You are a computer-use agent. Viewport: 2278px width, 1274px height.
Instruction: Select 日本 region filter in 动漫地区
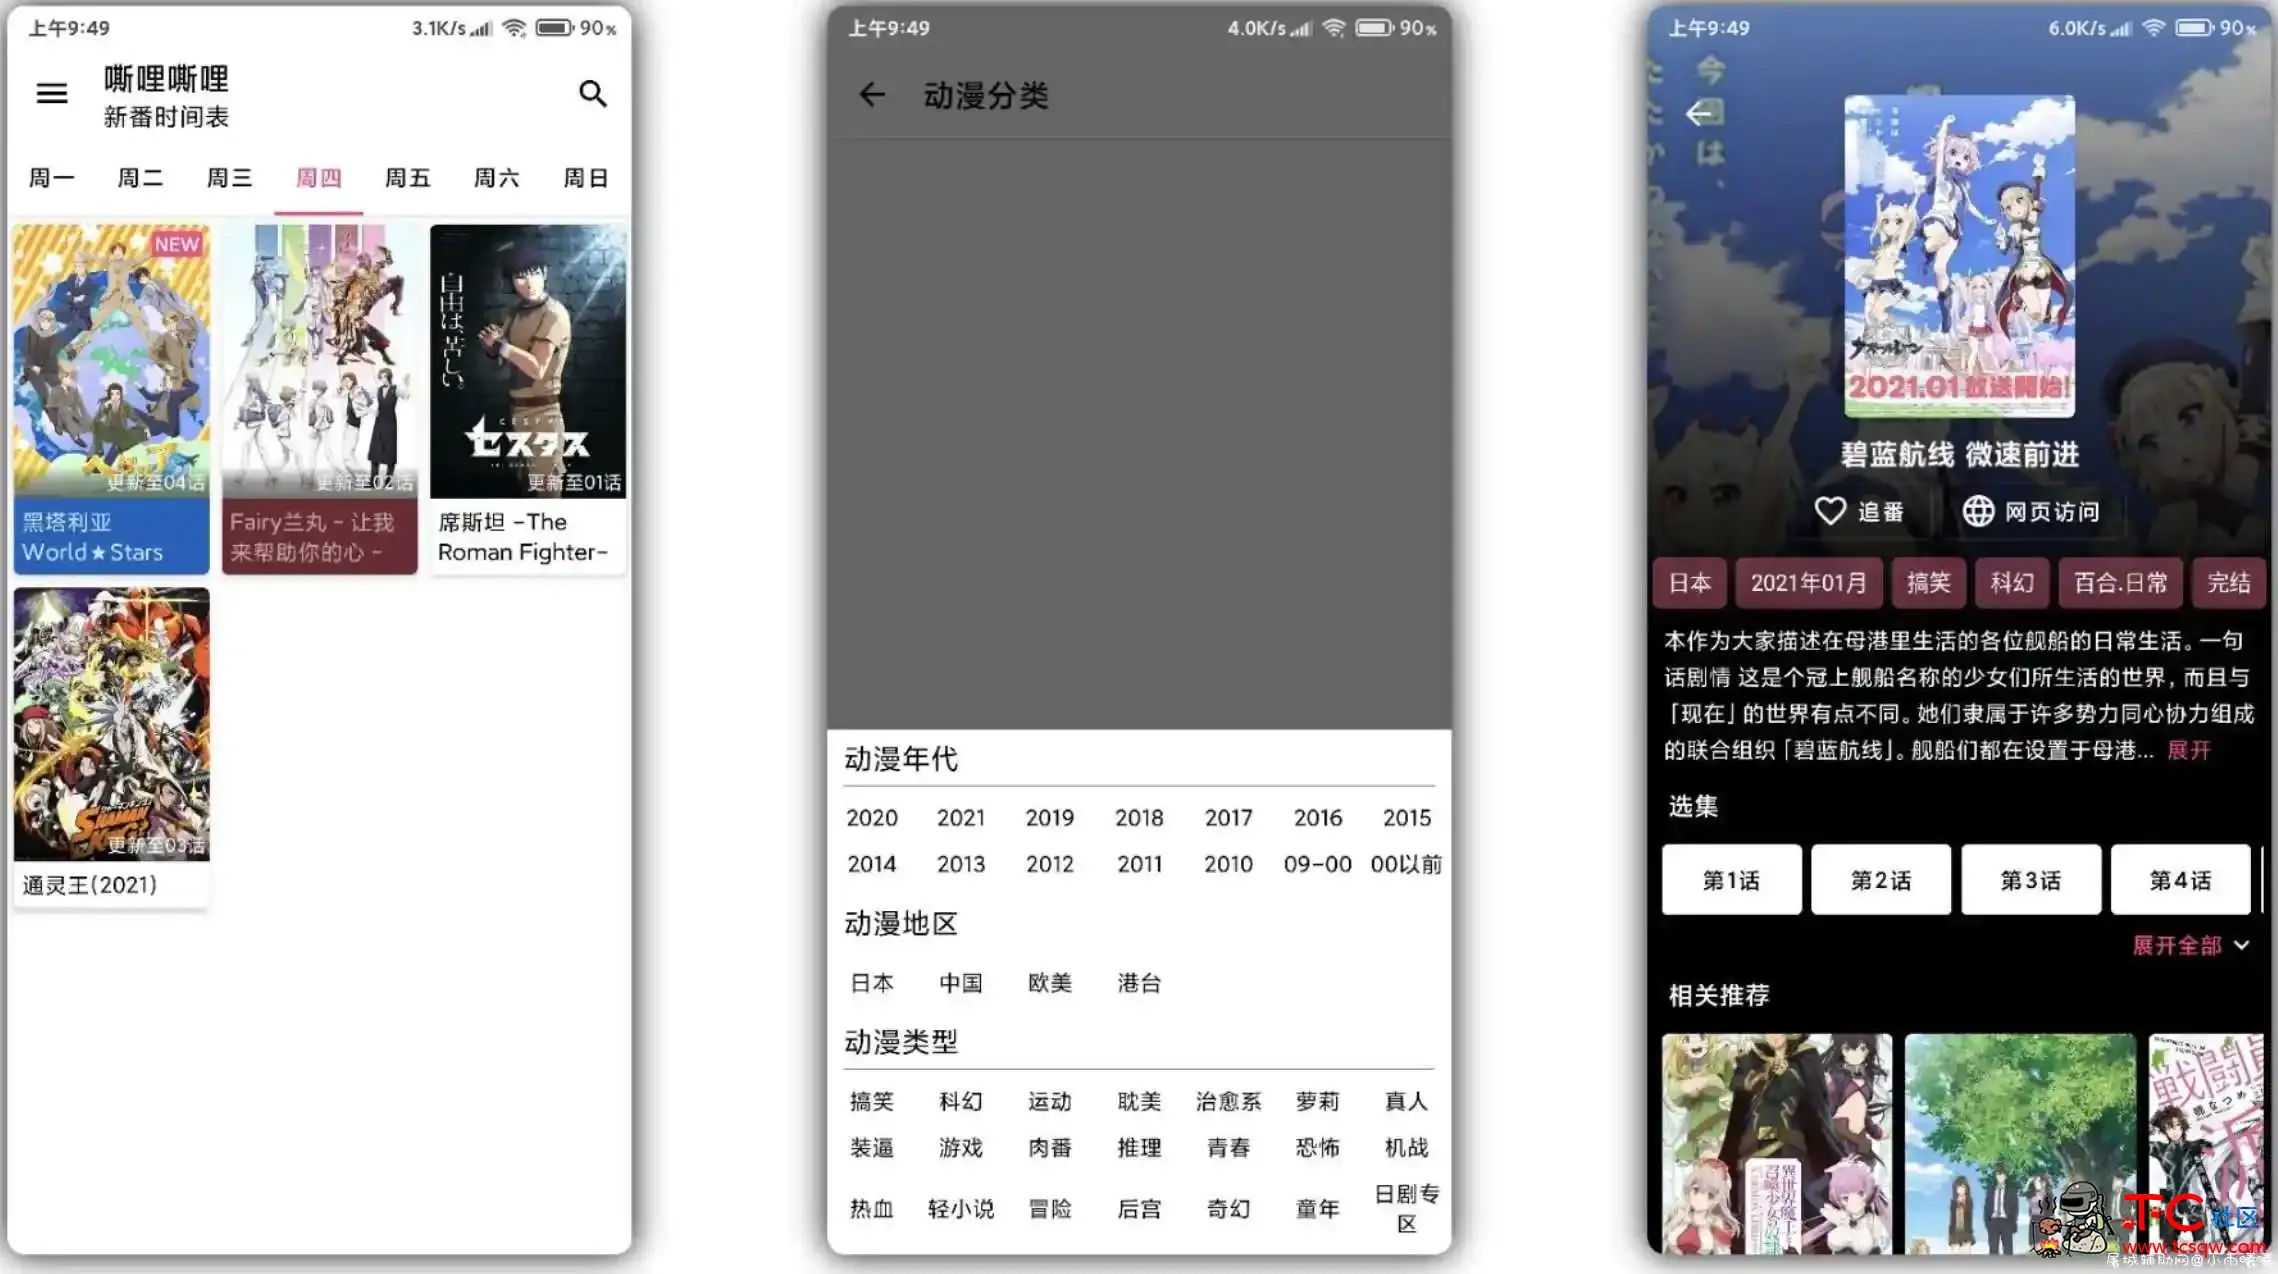pos(871,983)
